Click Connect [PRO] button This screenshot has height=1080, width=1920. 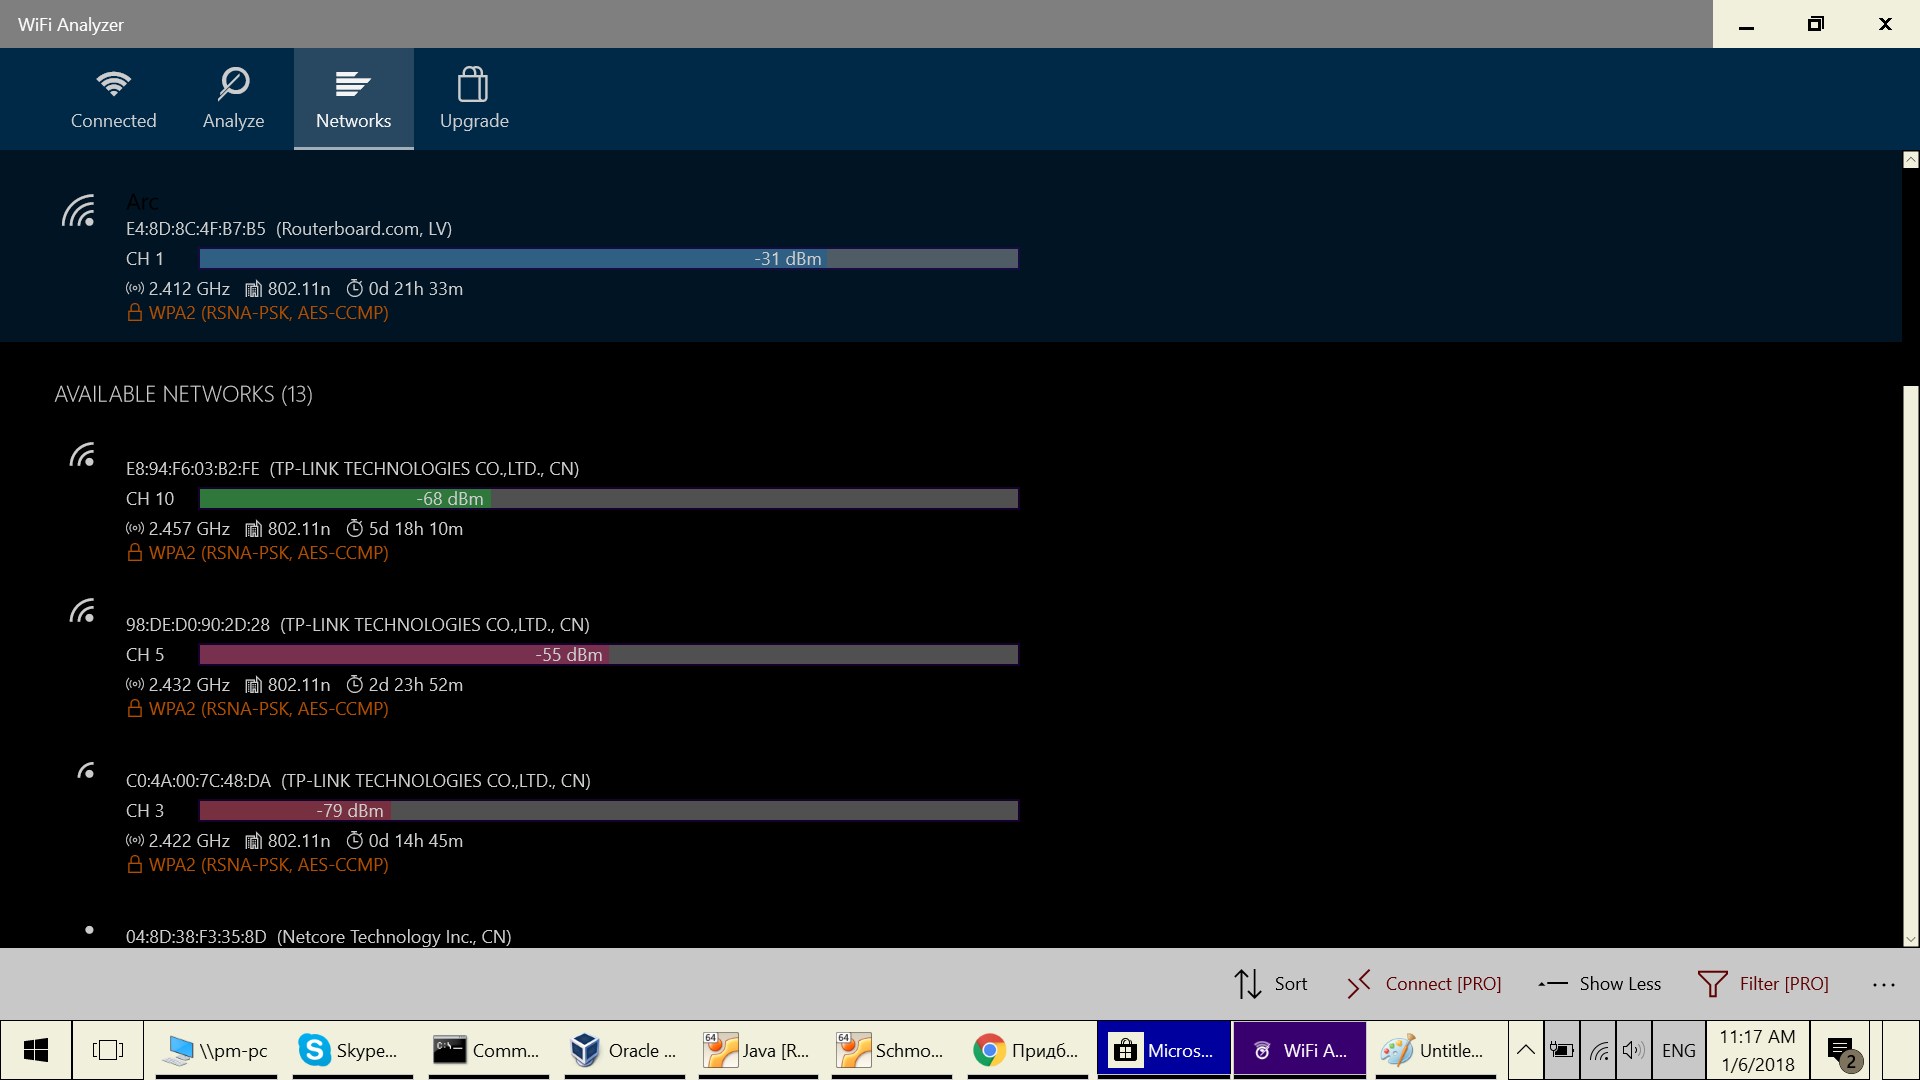click(1424, 984)
